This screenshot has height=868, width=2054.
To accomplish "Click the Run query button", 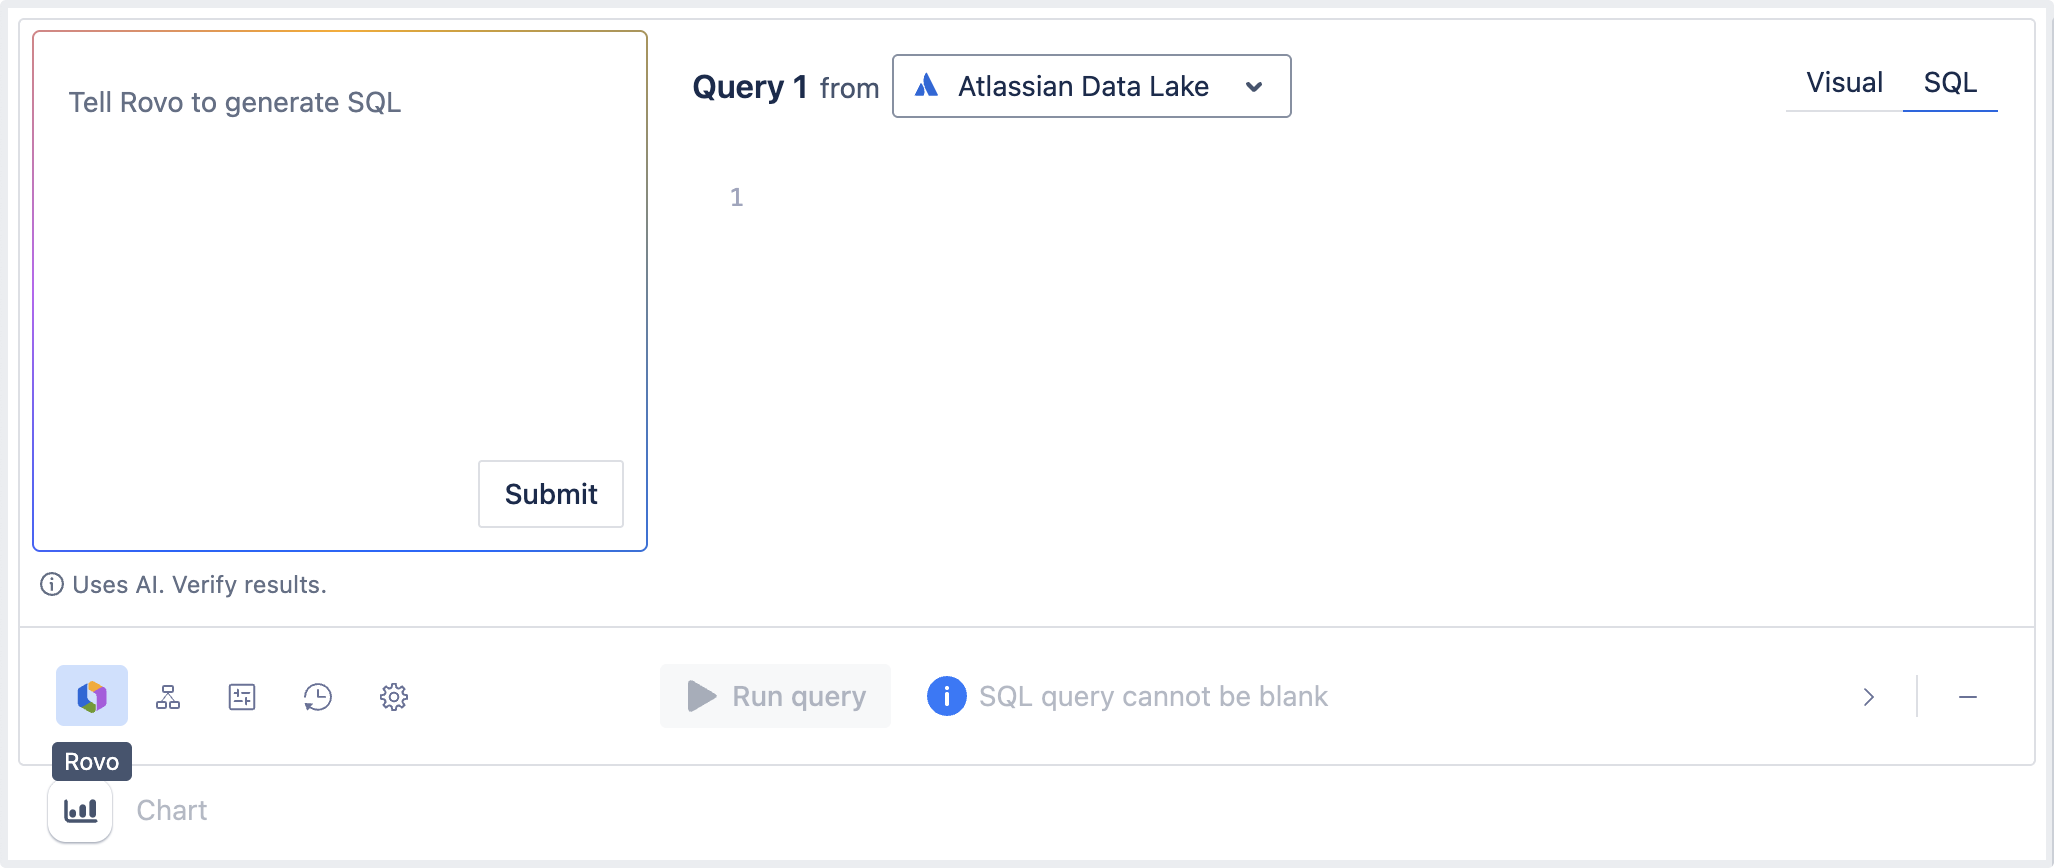I will click(x=775, y=695).
